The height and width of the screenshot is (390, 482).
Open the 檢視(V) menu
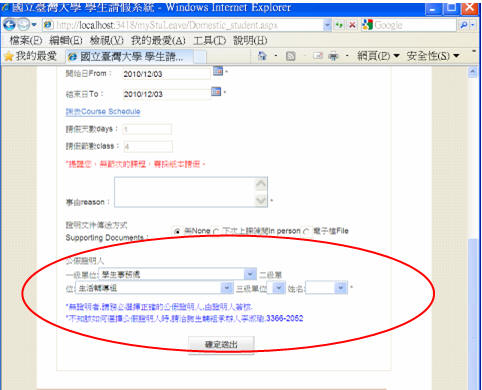[x=107, y=41]
